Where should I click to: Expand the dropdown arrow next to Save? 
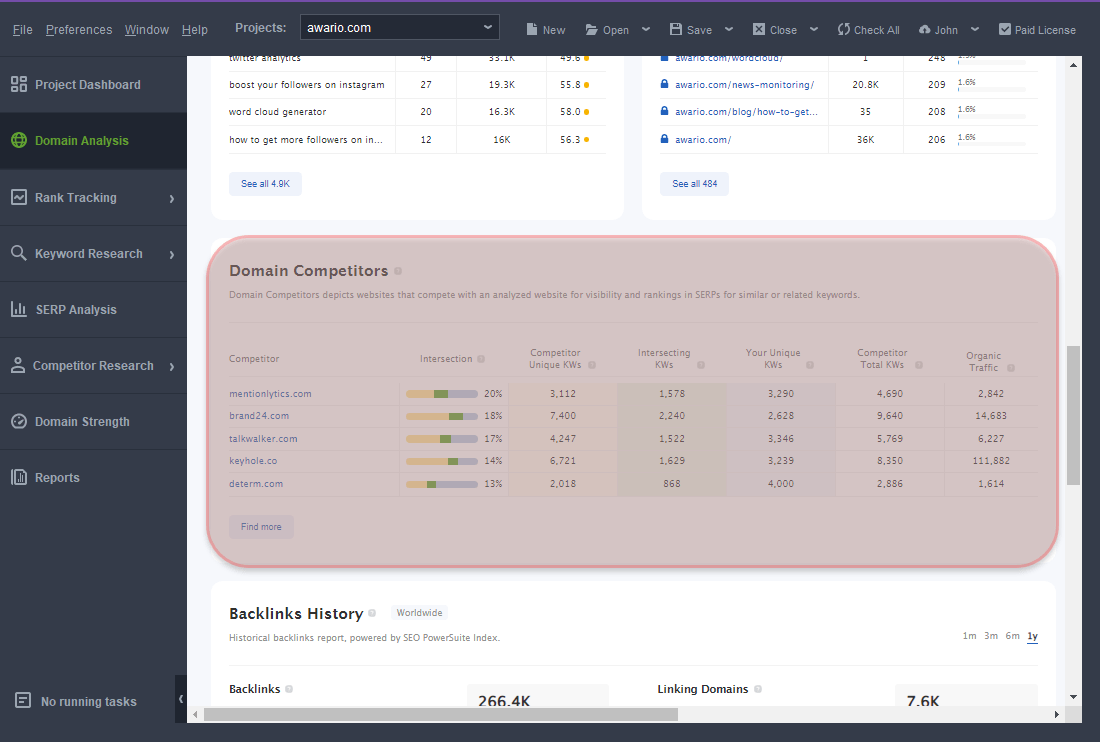[x=729, y=29]
